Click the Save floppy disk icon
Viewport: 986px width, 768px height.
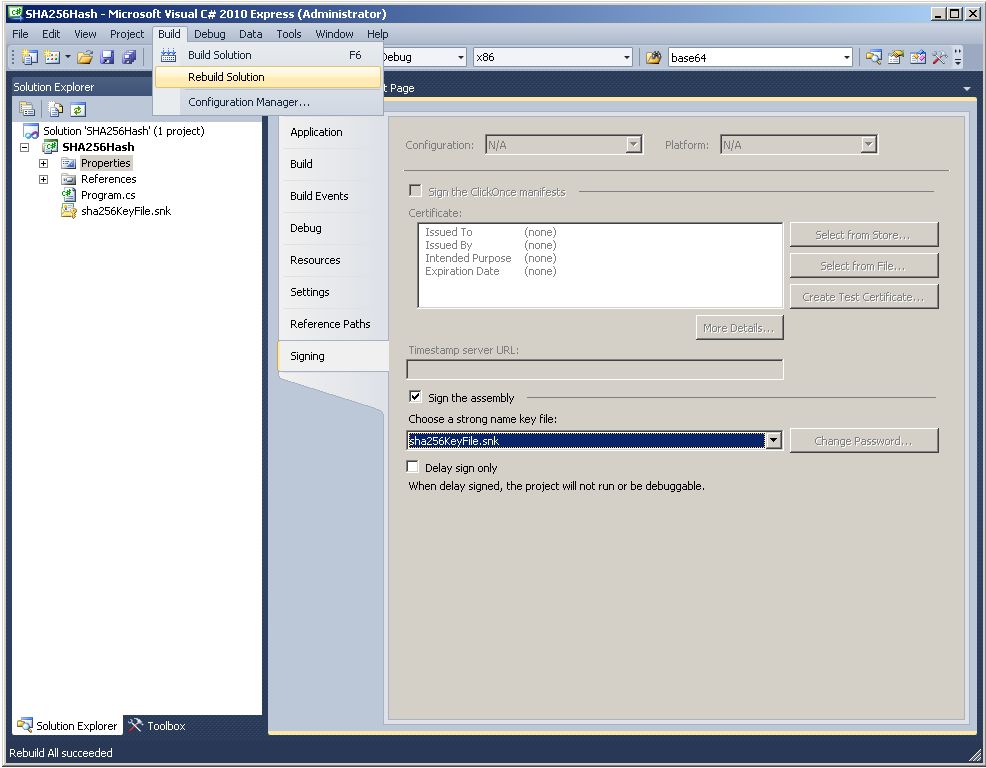tap(108, 57)
